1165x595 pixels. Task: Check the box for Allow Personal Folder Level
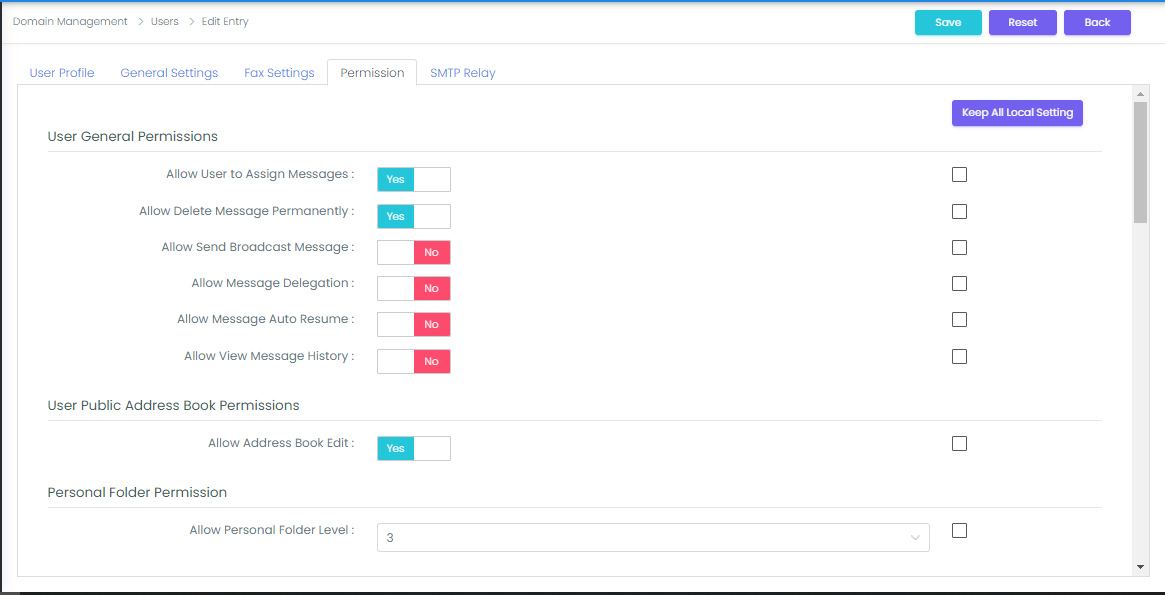(959, 530)
